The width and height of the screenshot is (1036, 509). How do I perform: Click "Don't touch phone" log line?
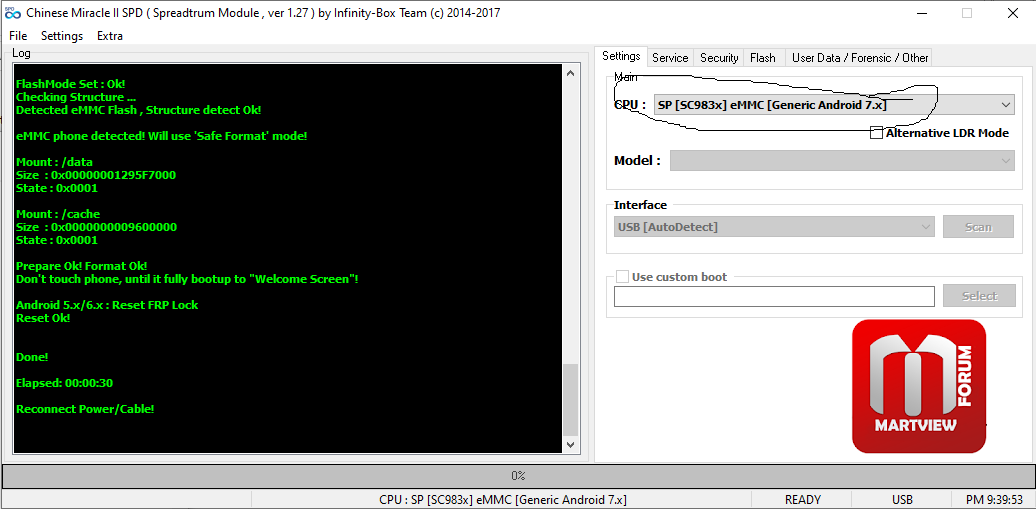[187, 279]
